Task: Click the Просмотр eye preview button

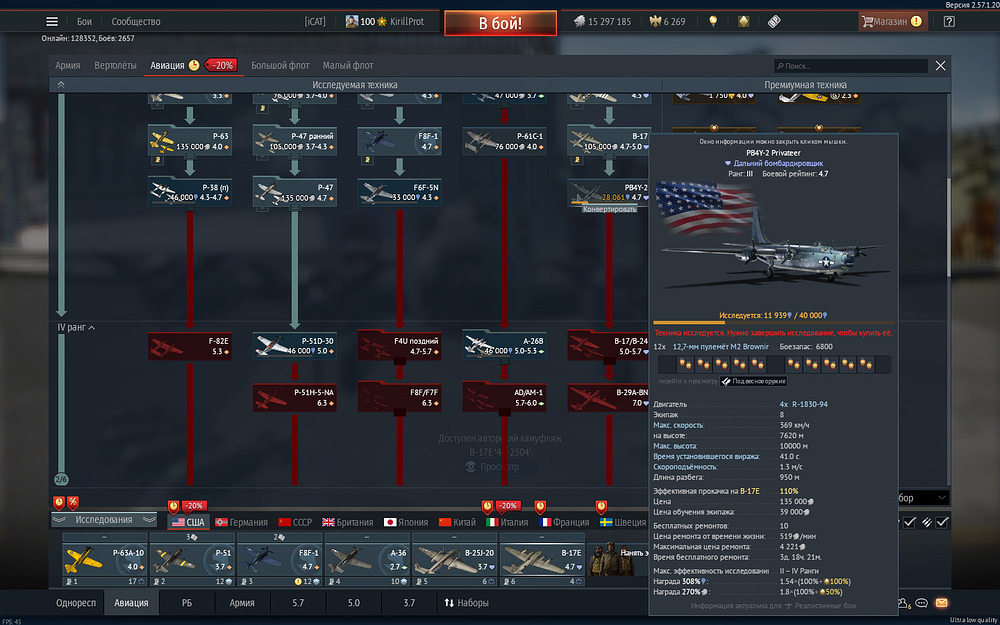Action: (x=492, y=467)
